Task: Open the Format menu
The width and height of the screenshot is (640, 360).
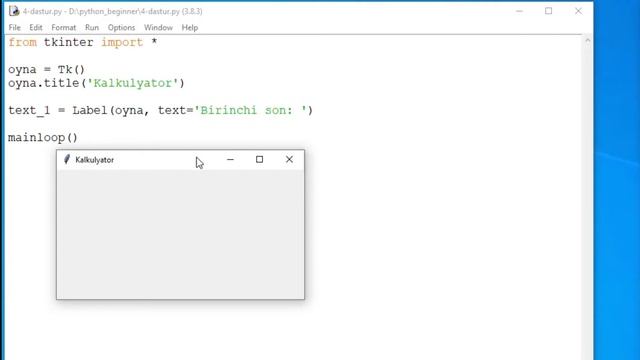Action: pyautogui.click(x=63, y=28)
